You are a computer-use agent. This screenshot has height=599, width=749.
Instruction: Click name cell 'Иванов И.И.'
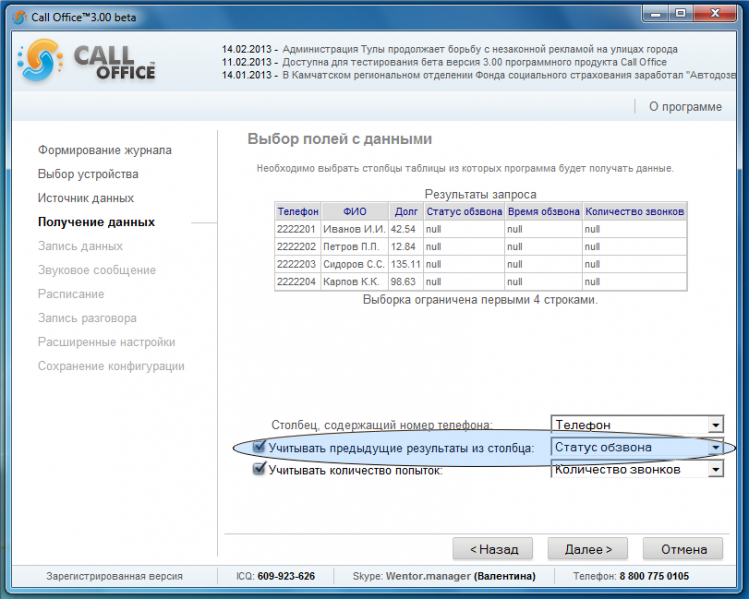coord(355,229)
